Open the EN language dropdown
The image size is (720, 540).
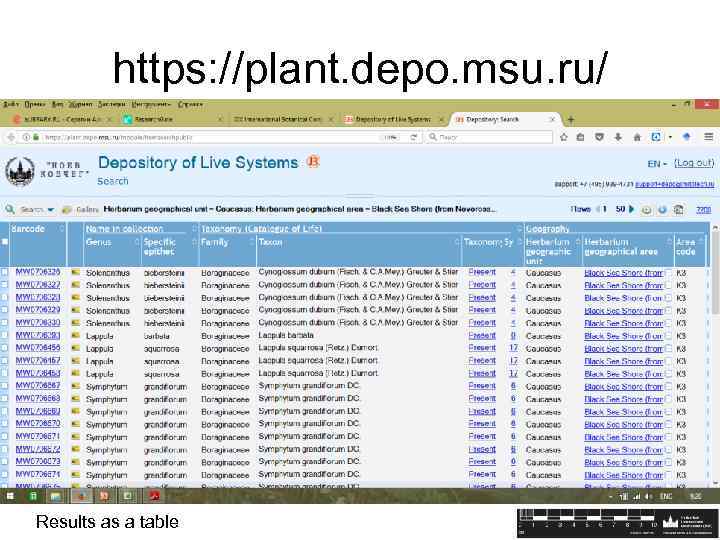pos(657,164)
